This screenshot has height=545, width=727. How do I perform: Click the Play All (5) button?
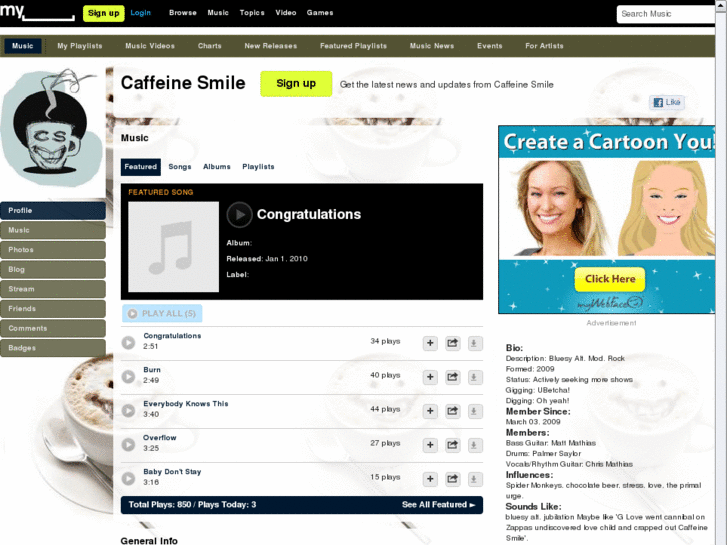(x=162, y=314)
